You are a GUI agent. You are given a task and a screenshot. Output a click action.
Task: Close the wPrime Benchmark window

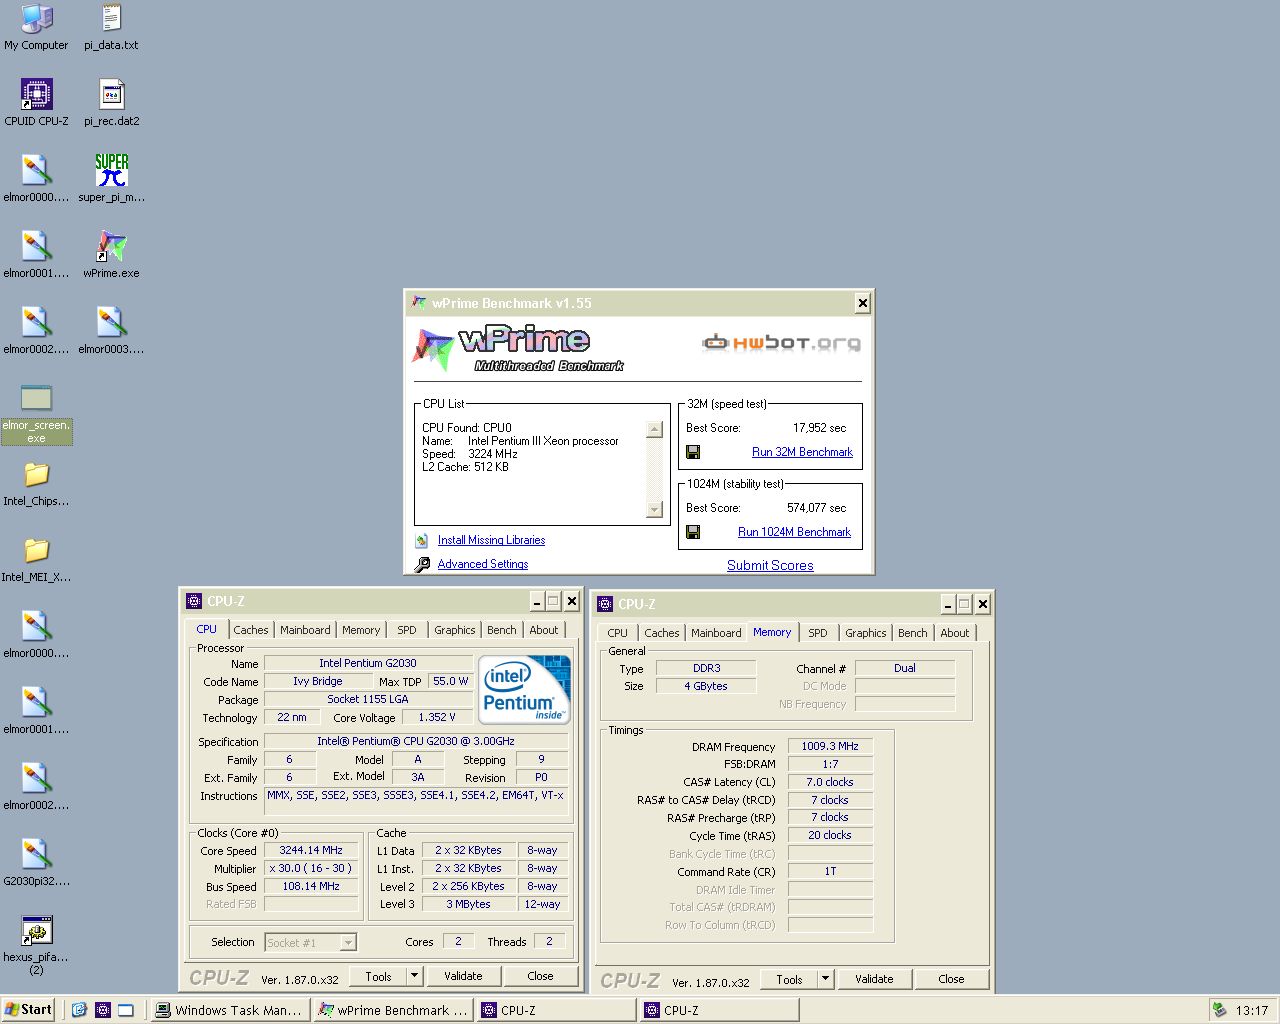[863, 303]
